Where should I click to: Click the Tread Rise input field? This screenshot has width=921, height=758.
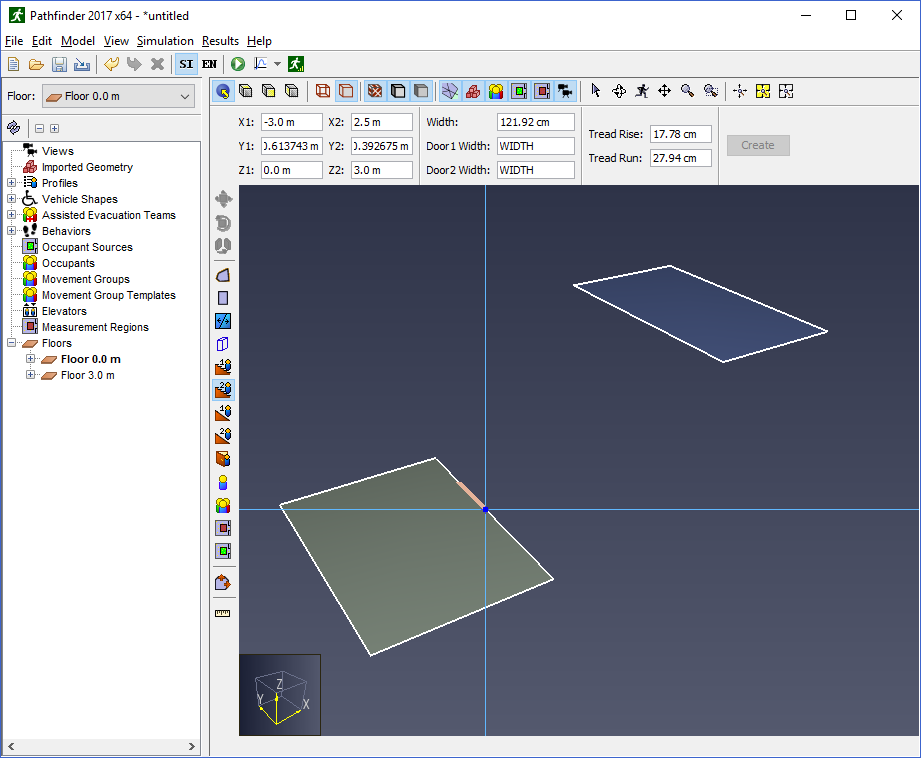click(680, 134)
